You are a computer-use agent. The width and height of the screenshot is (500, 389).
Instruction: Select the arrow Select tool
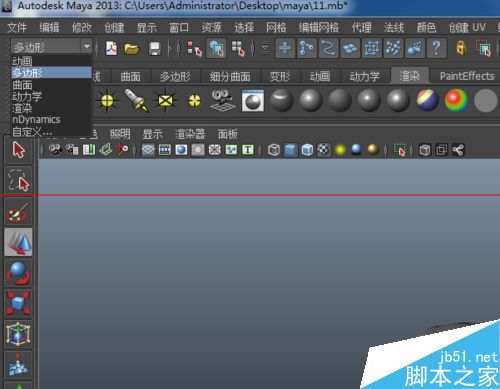pos(18,150)
